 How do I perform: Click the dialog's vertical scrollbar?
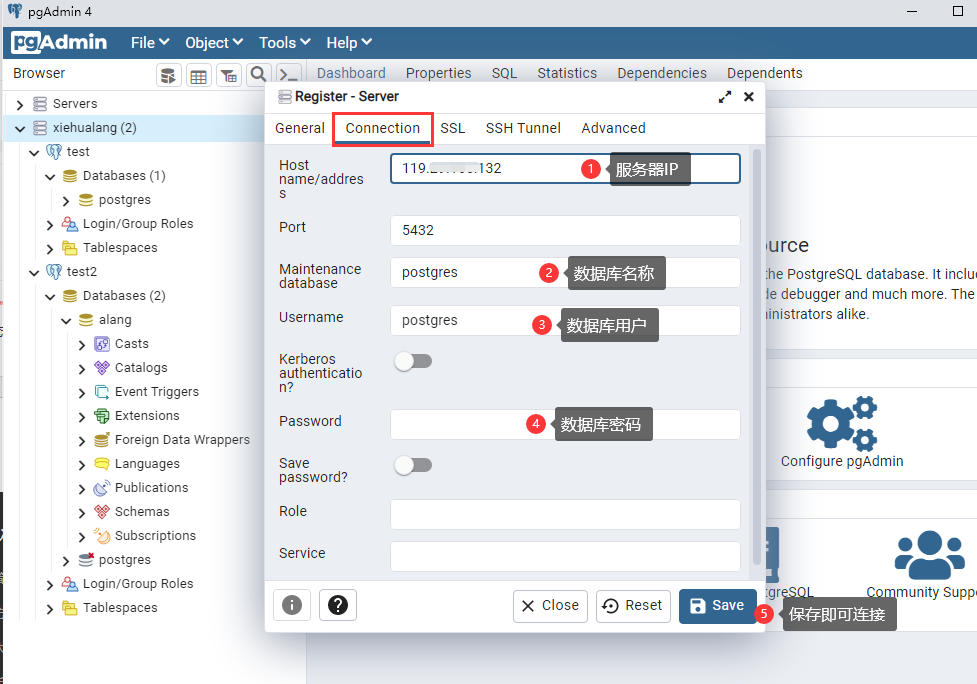point(757,356)
